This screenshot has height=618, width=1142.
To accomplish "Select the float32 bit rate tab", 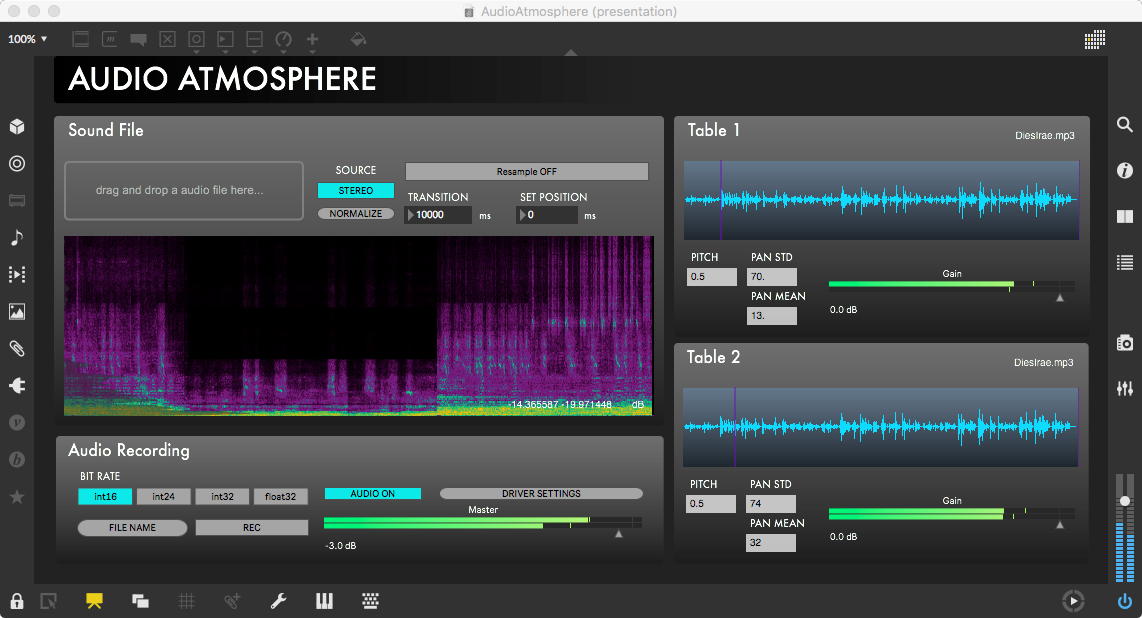I will coord(281,496).
